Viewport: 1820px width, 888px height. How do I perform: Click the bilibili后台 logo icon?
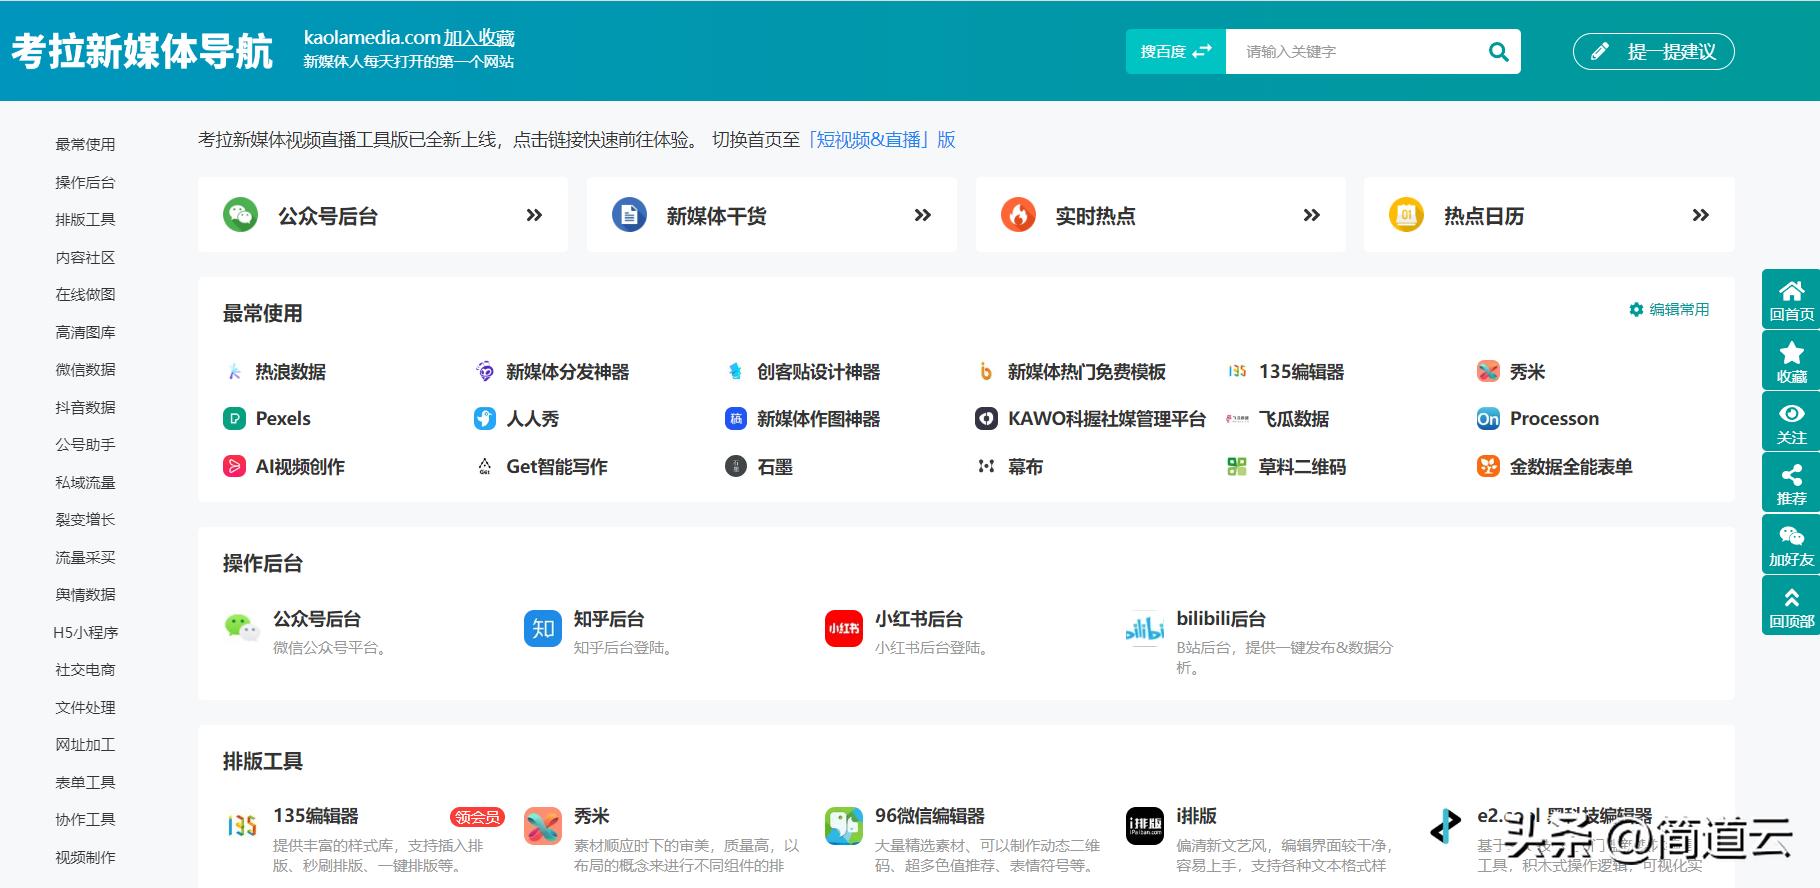(1145, 628)
